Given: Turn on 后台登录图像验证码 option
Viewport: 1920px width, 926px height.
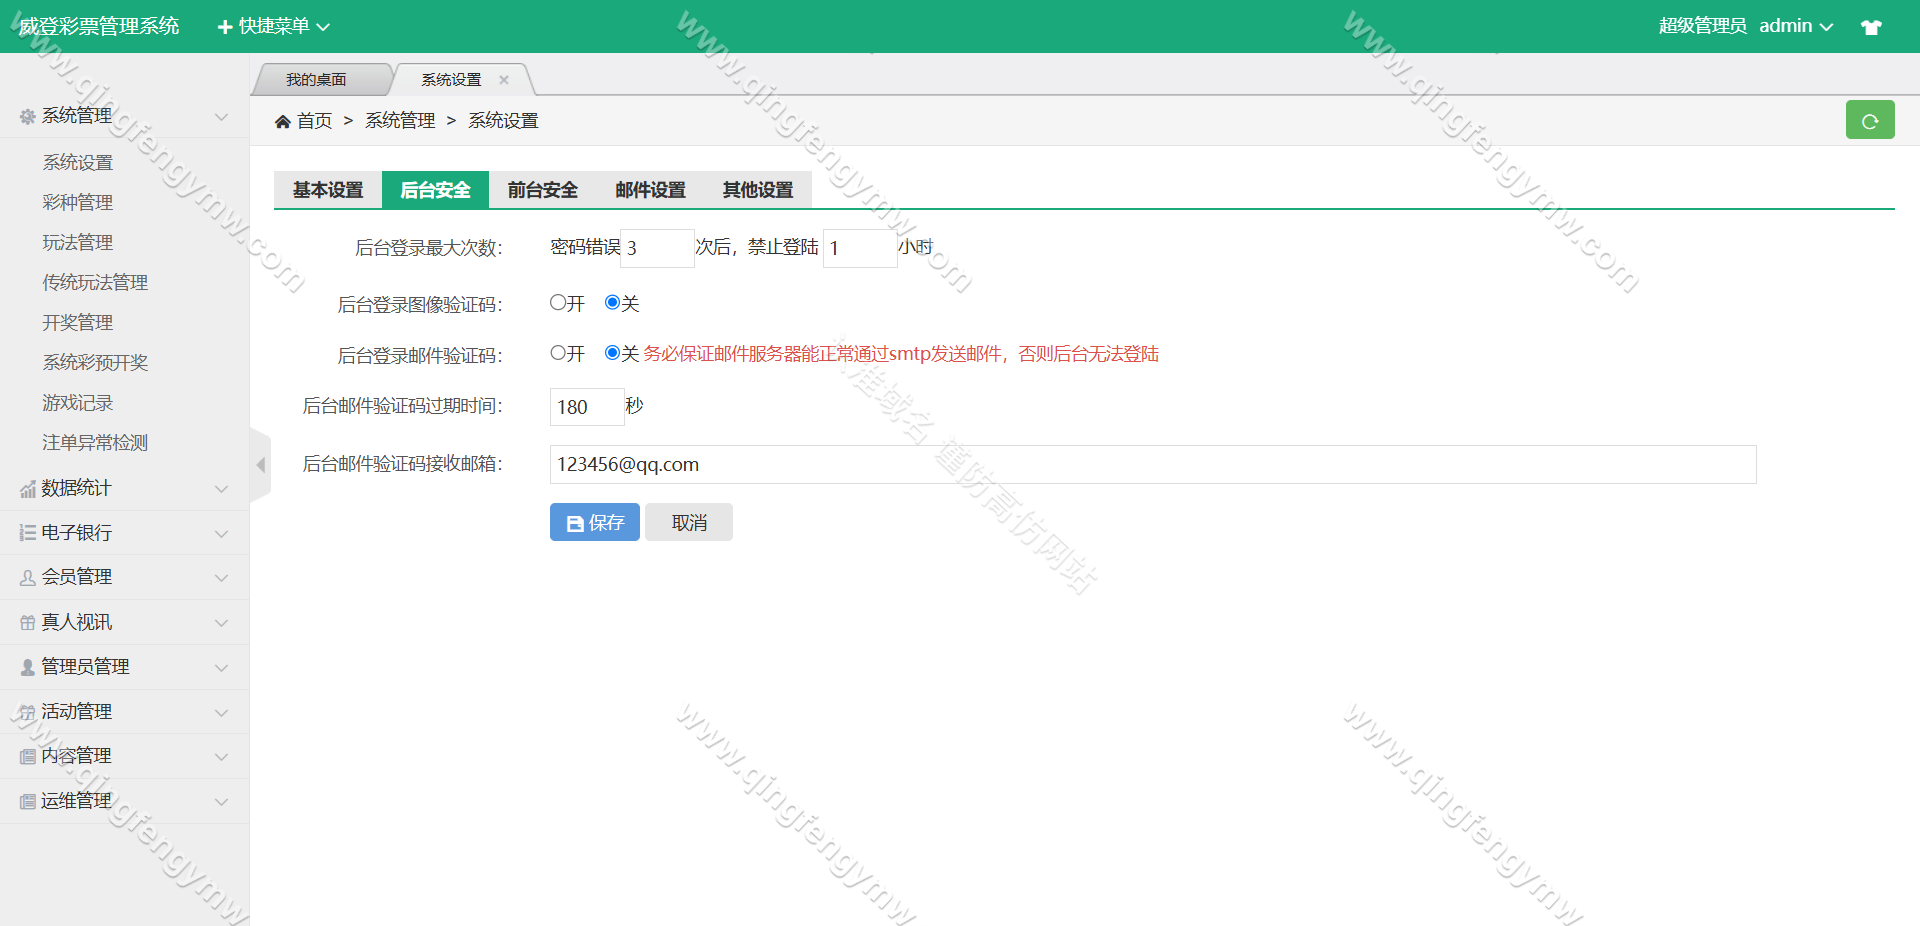Looking at the screenshot, I should 558,303.
